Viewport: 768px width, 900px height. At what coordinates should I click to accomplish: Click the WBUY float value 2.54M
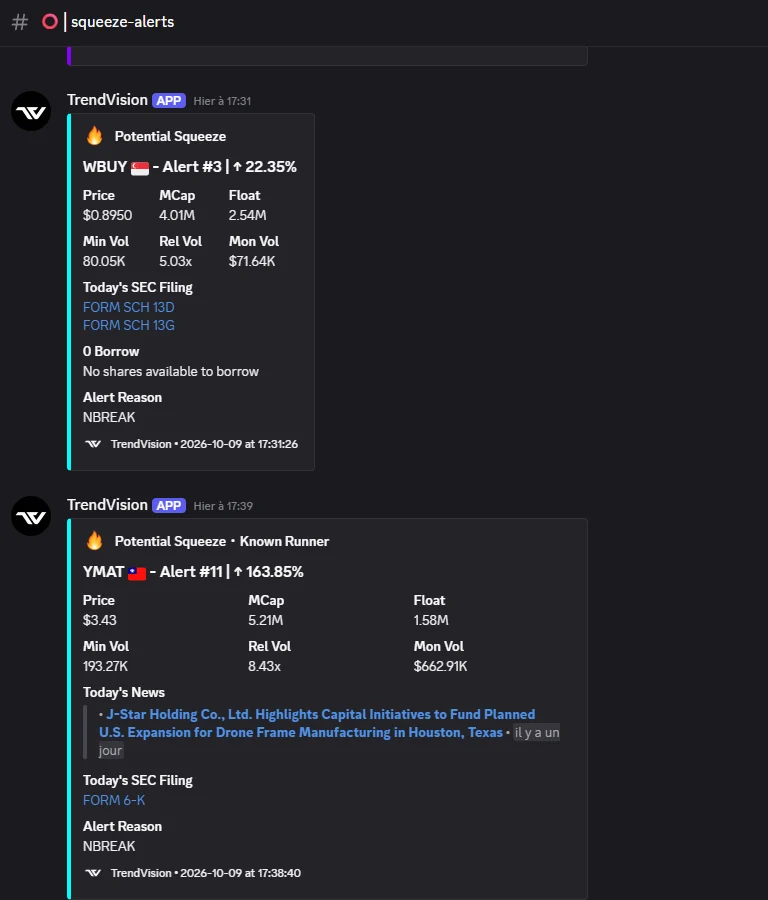pos(247,215)
